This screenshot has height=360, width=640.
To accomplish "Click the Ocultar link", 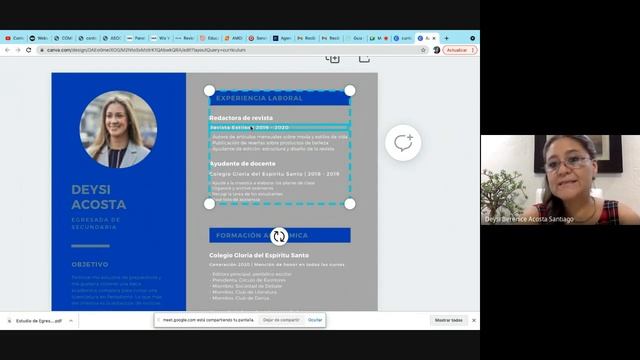I will (315, 320).
